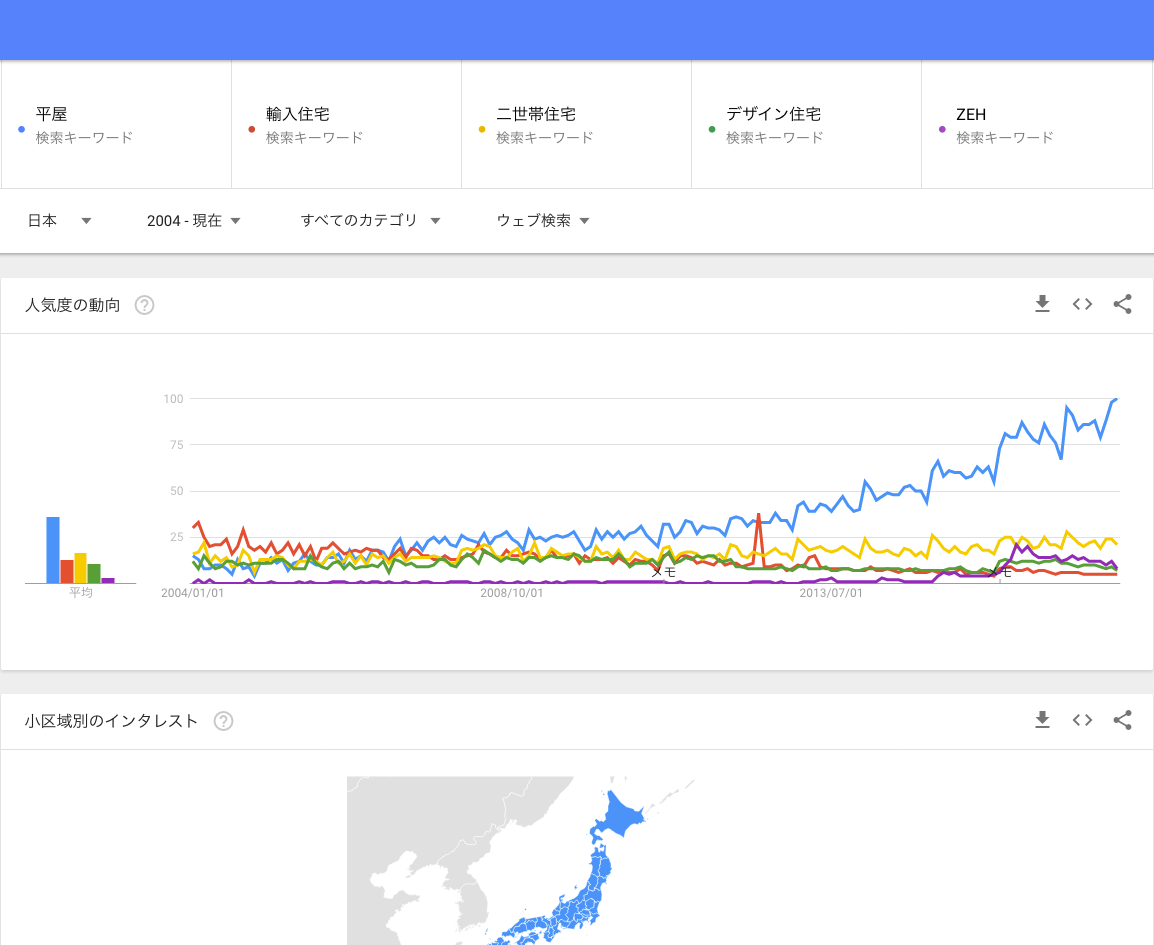This screenshot has width=1154, height=945.
Task: Open help for 人気度の動向
Action: click(x=144, y=306)
